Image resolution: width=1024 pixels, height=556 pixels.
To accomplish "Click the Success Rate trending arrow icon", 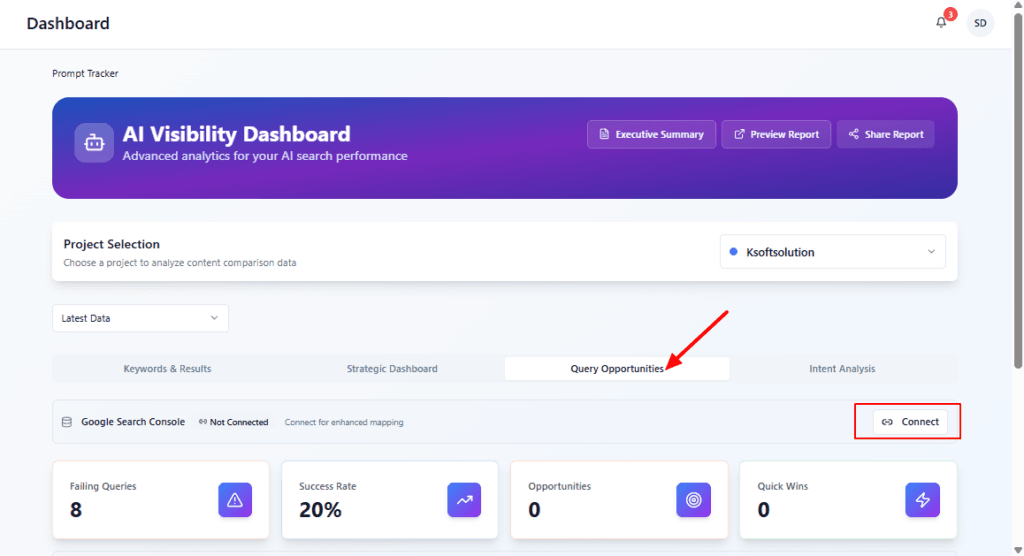I will (464, 500).
